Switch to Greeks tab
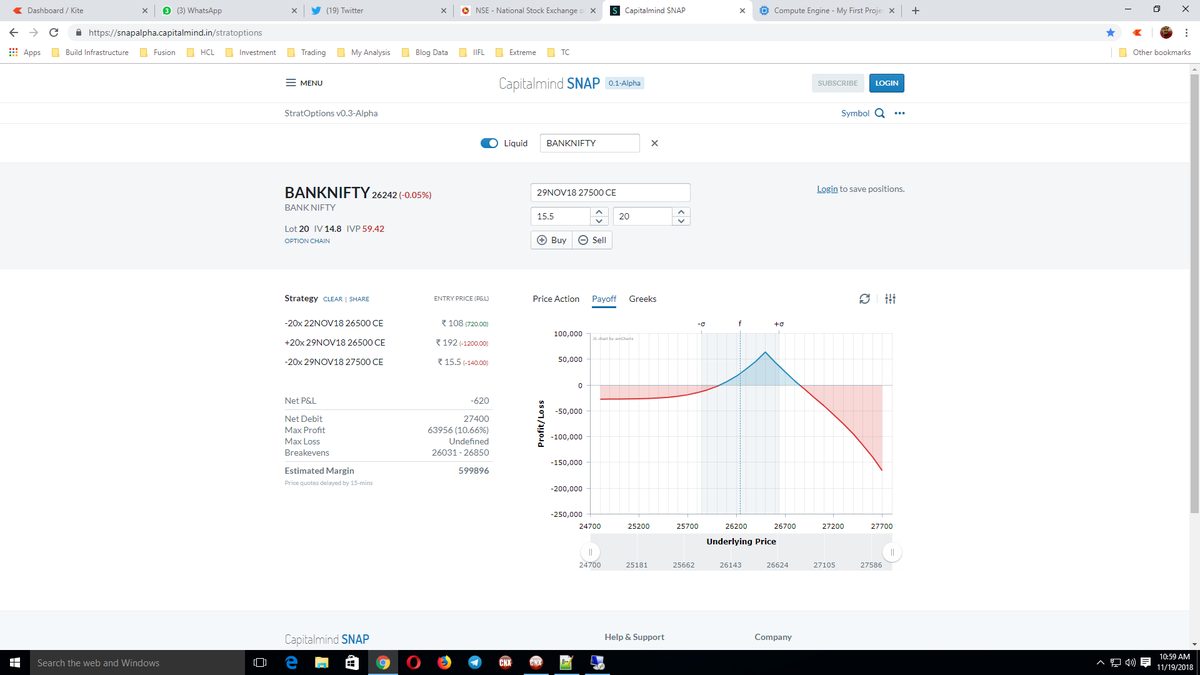 pos(643,299)
